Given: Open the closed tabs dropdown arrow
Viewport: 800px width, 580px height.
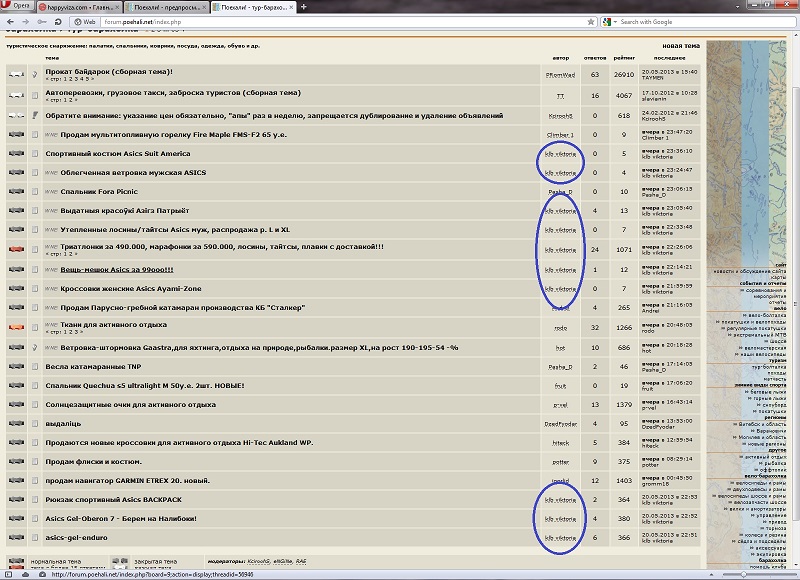Looking at the screenshot, I should [x=738, y=7].
